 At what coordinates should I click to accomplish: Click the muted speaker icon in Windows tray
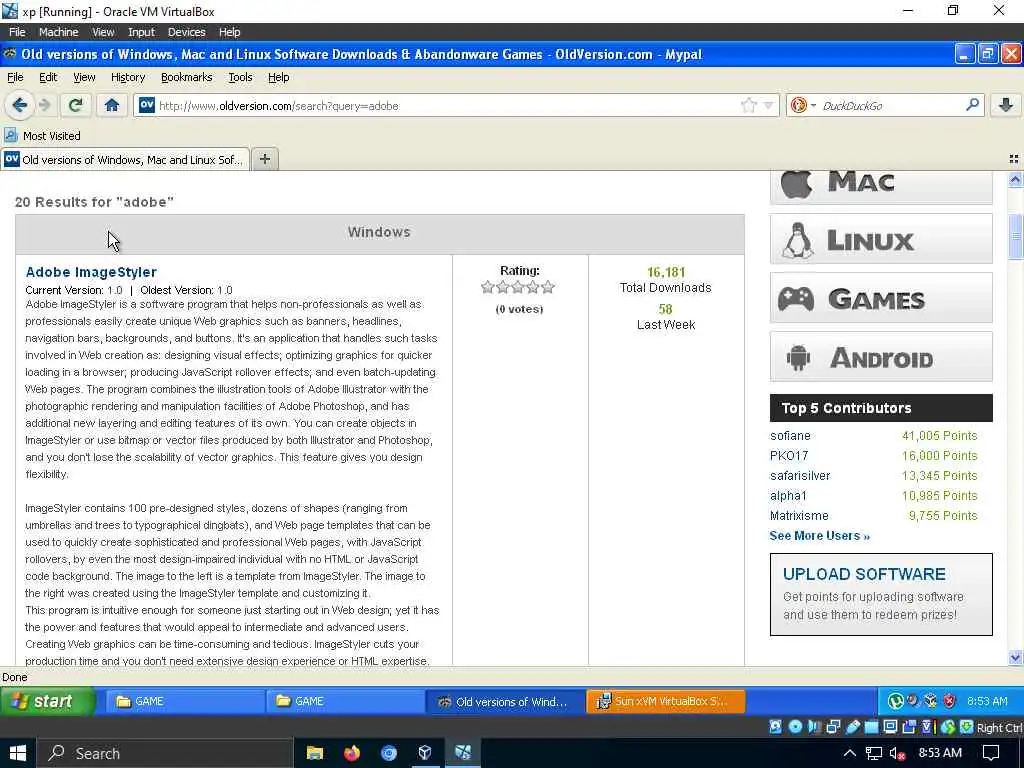coord(897,753)
